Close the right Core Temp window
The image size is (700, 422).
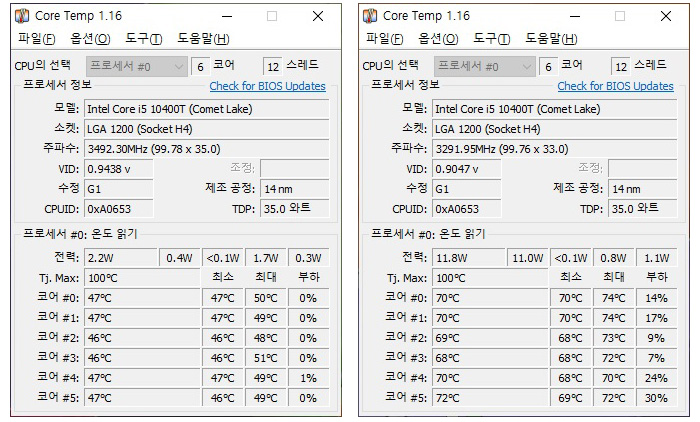tap(665, 16)
